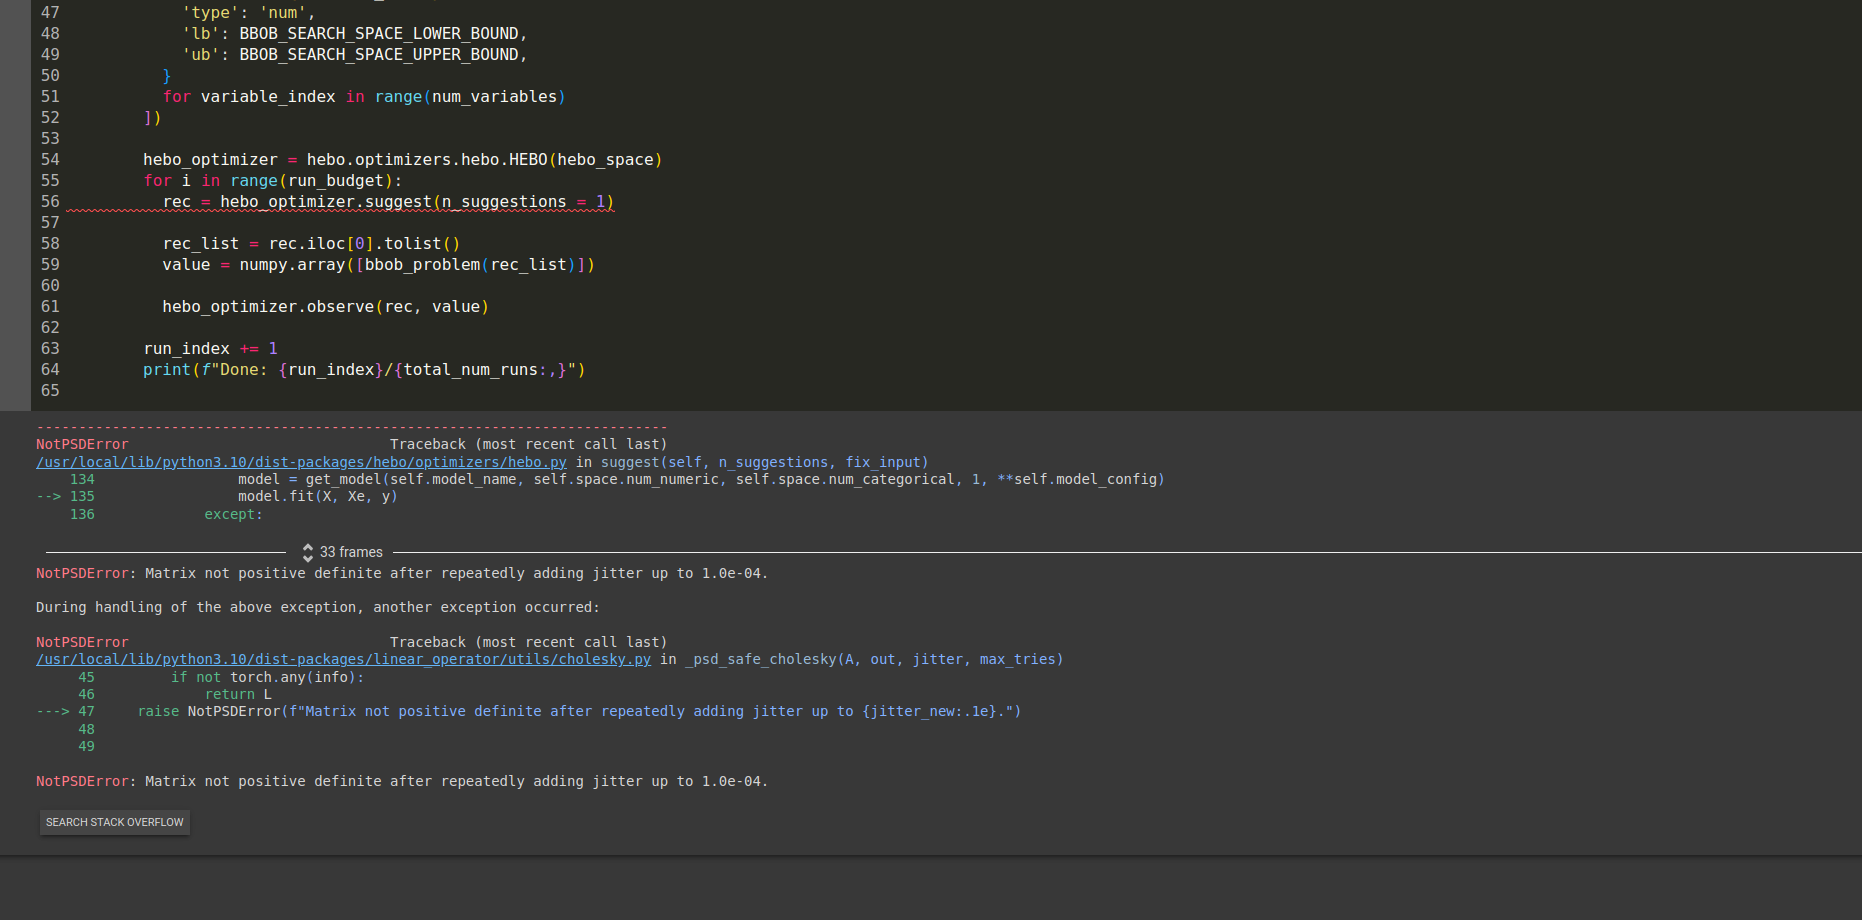Expand the collapsed 33 frames traceback section

(x=349, y=551)
